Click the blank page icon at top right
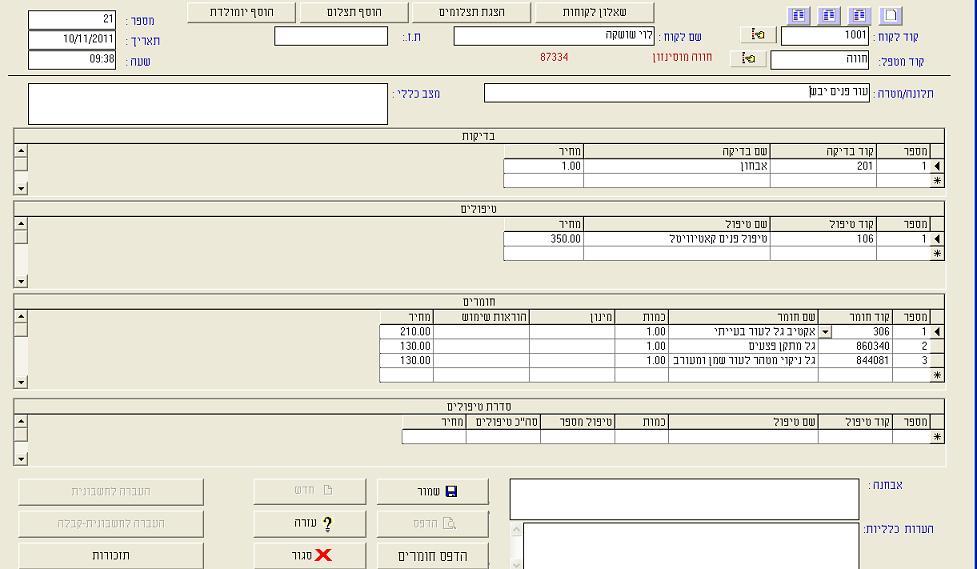This screenshot has height=569, width=977. tap(890, 16)
